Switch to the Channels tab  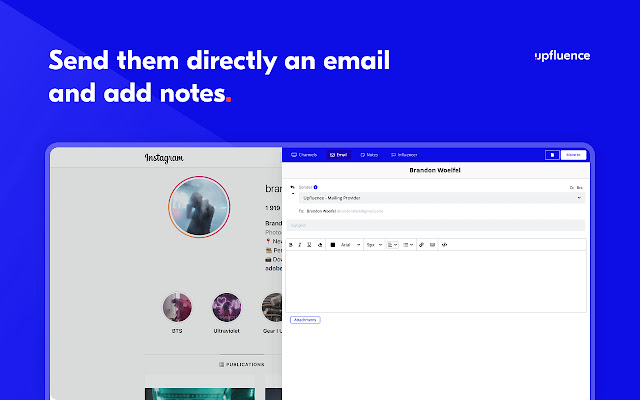tap(304, 155)
